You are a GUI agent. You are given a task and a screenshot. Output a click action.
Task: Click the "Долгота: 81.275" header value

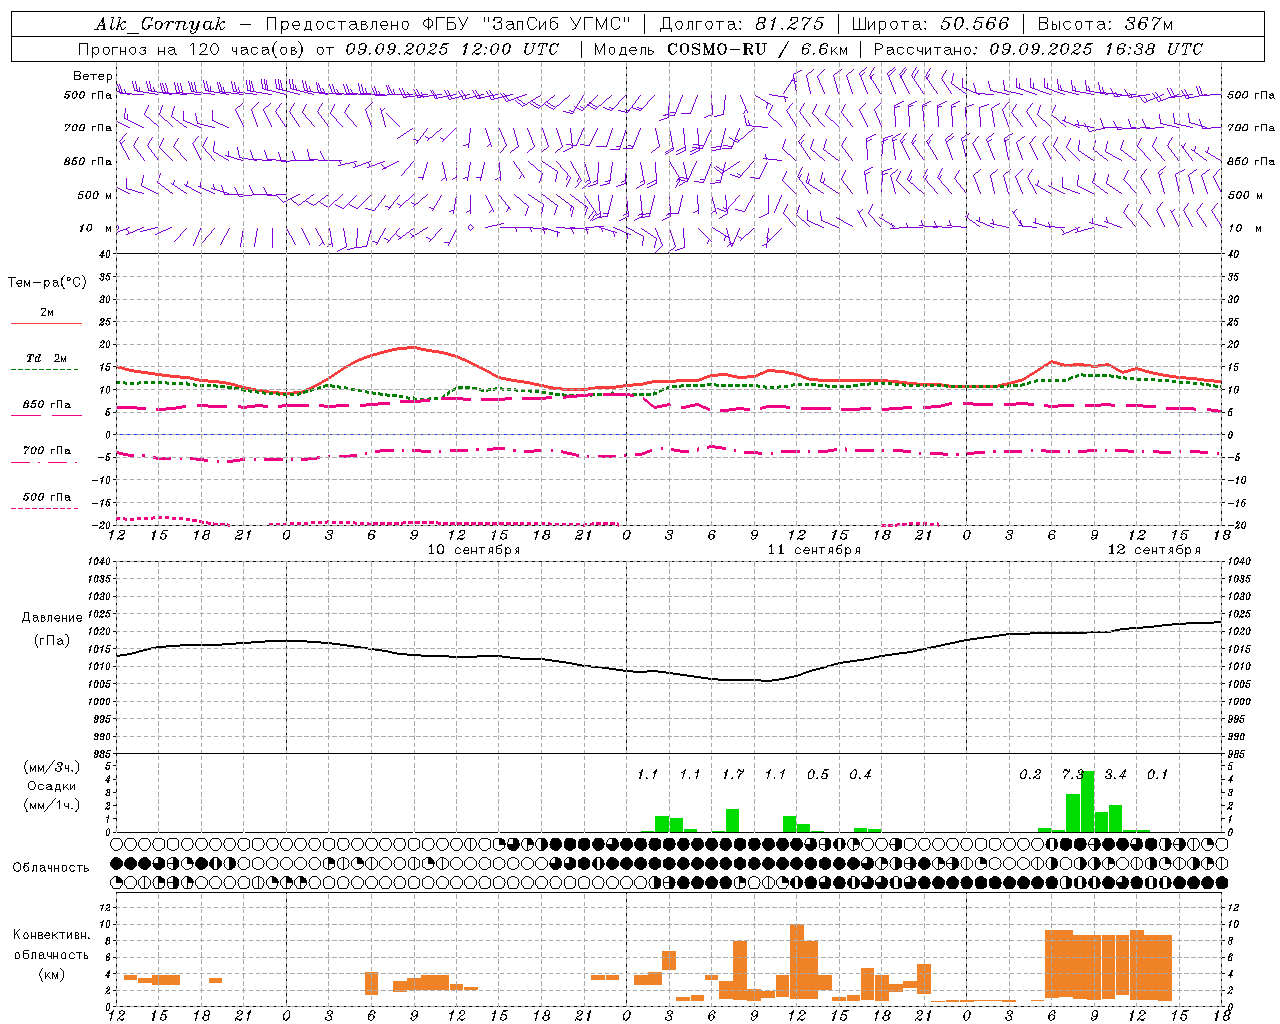(742, 24)
